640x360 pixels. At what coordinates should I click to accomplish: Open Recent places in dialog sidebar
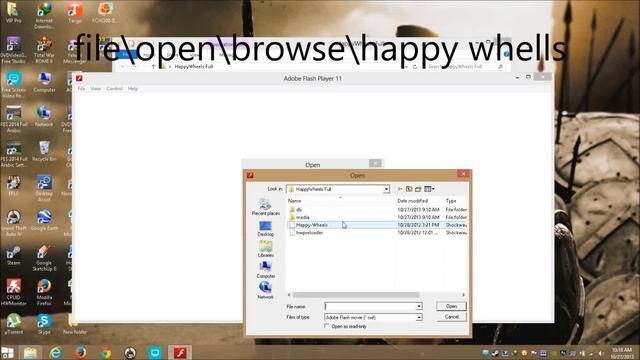pyautogui.click(x=266, y=207)
